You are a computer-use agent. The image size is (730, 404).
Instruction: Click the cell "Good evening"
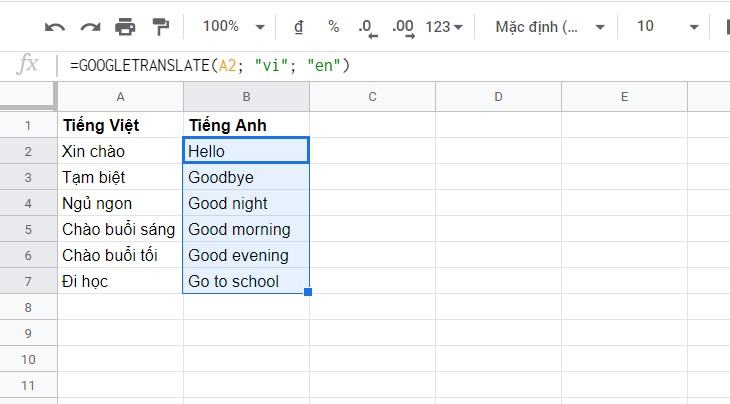point(246,256)
